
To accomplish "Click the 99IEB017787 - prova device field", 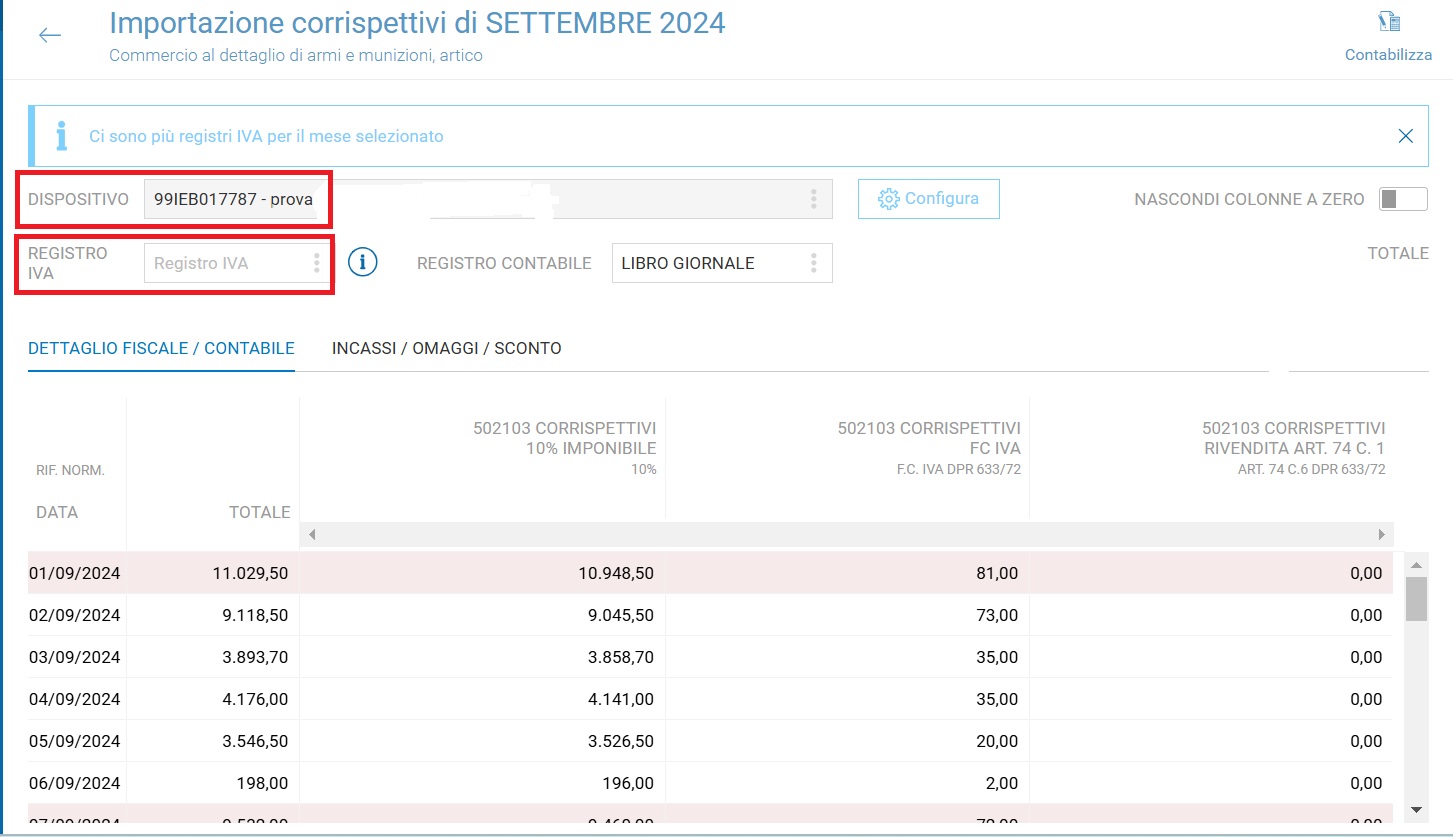I will pos(488,199).
